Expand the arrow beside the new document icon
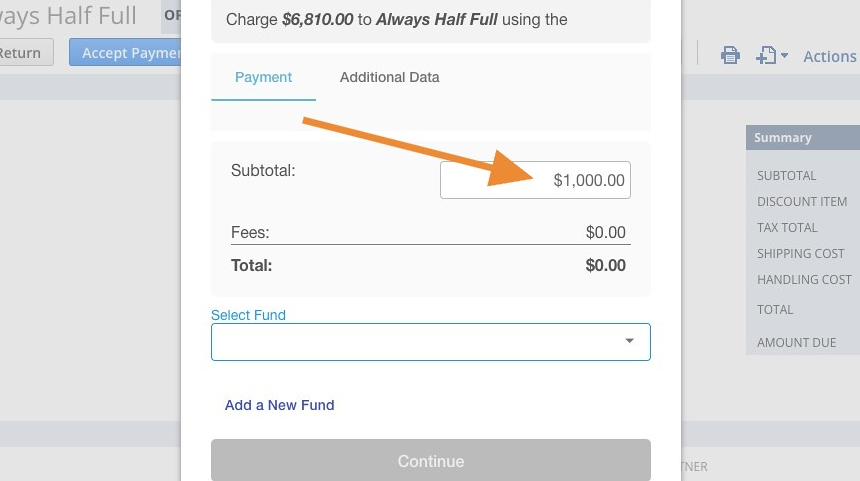860x481 pixels. (784, 55)
